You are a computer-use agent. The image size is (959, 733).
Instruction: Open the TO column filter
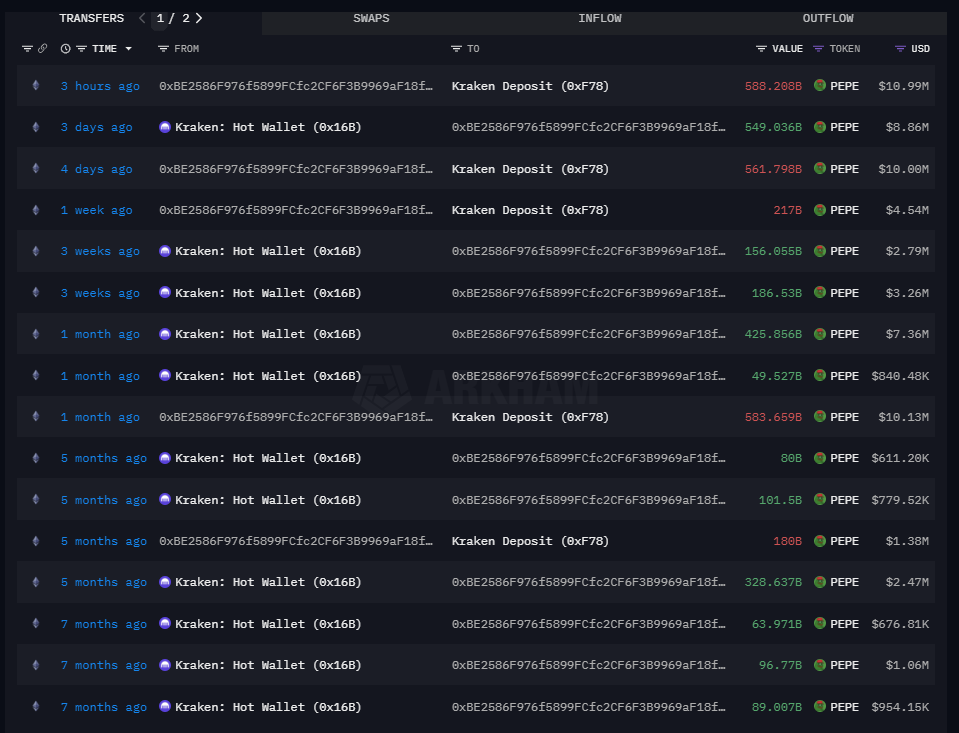456,48
